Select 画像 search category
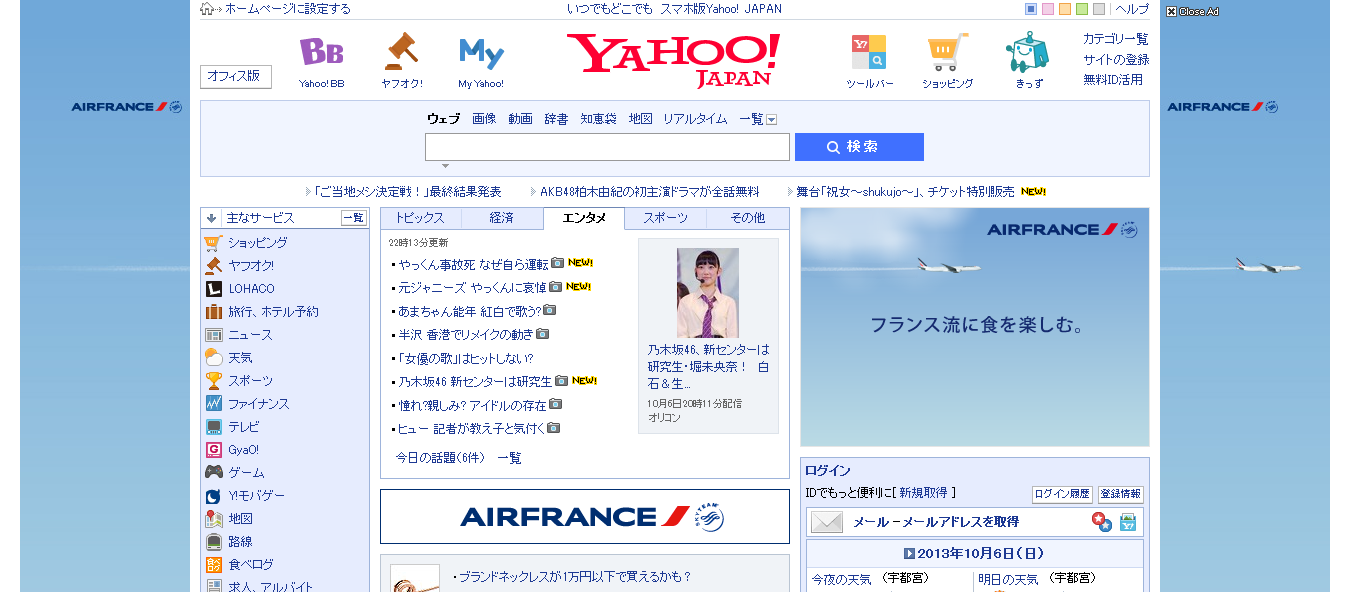 pyautogui.click(x=484, y=119)
